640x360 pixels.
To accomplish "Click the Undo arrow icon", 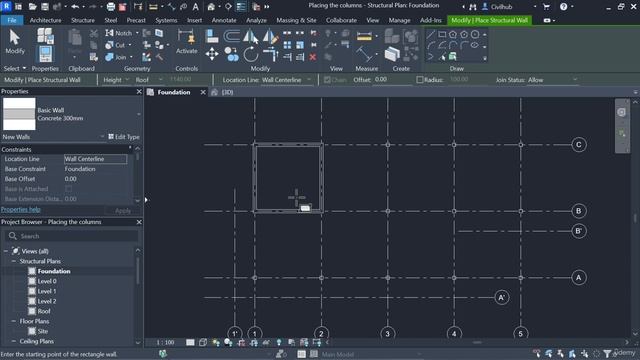I will 75,7.
